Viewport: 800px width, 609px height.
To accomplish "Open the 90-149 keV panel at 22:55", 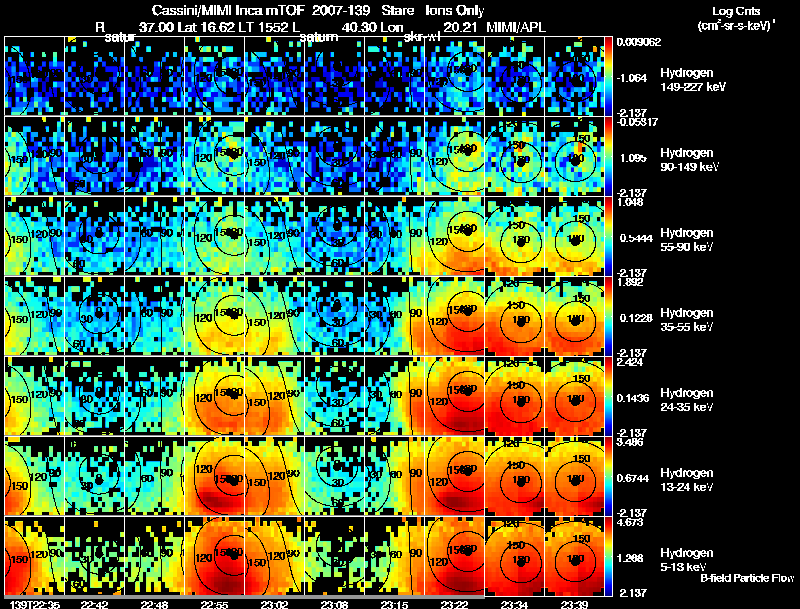I will tap(215, 156).
